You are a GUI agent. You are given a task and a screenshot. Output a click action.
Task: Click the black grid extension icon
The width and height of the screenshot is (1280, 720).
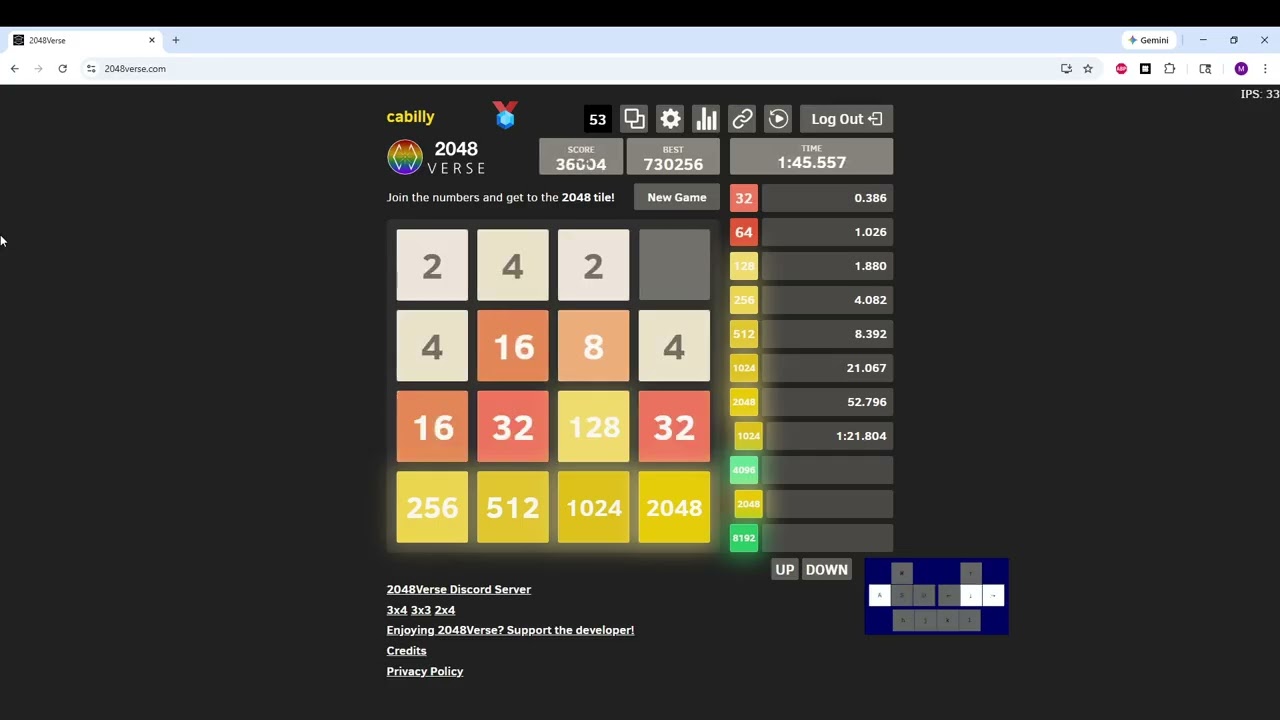[1145, 69]
